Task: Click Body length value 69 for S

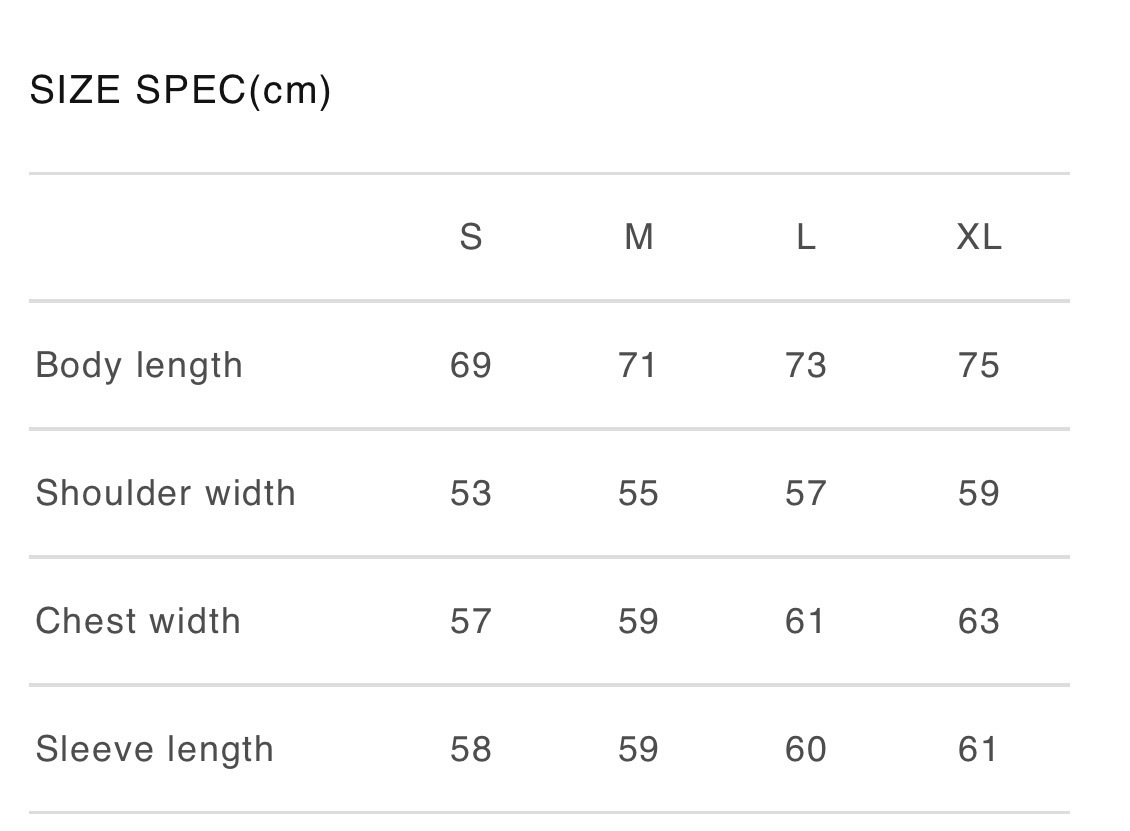Action: click(470, 365)
